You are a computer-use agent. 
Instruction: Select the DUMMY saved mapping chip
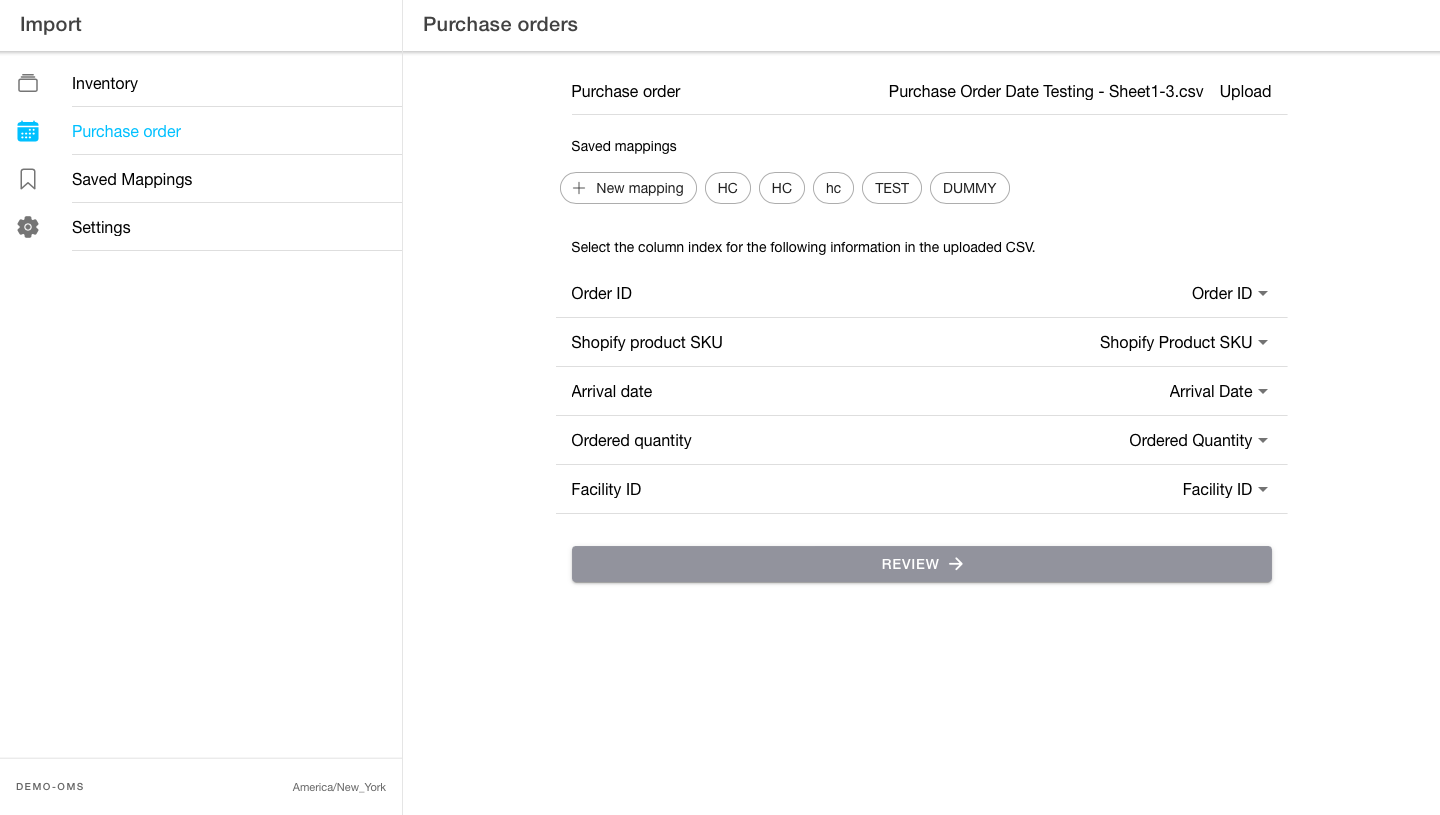coord(969,188)
